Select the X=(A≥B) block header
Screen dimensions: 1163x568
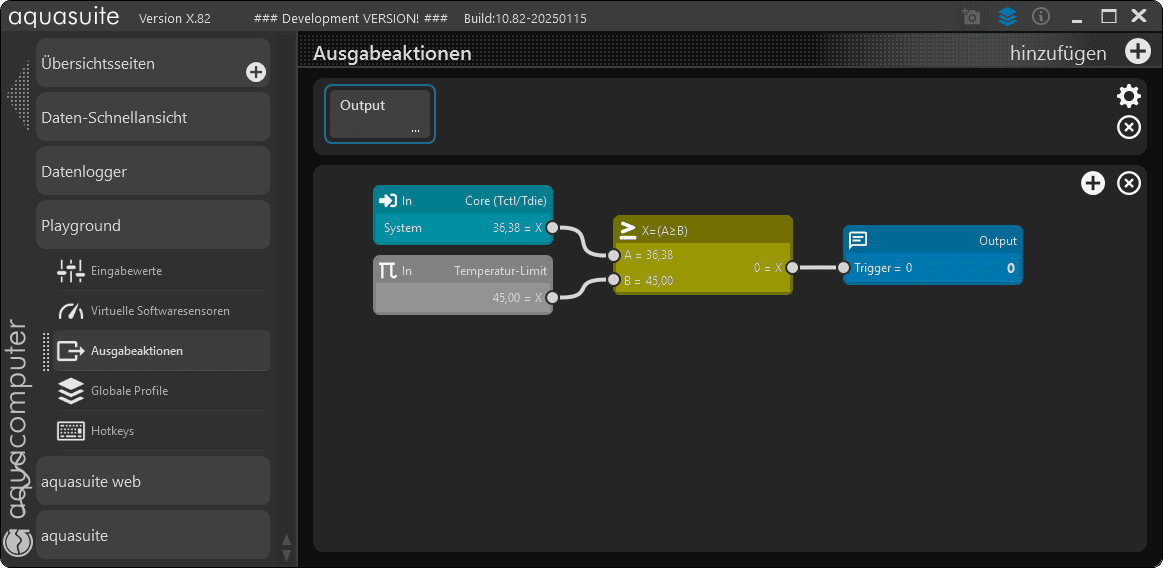coord(703,230)
